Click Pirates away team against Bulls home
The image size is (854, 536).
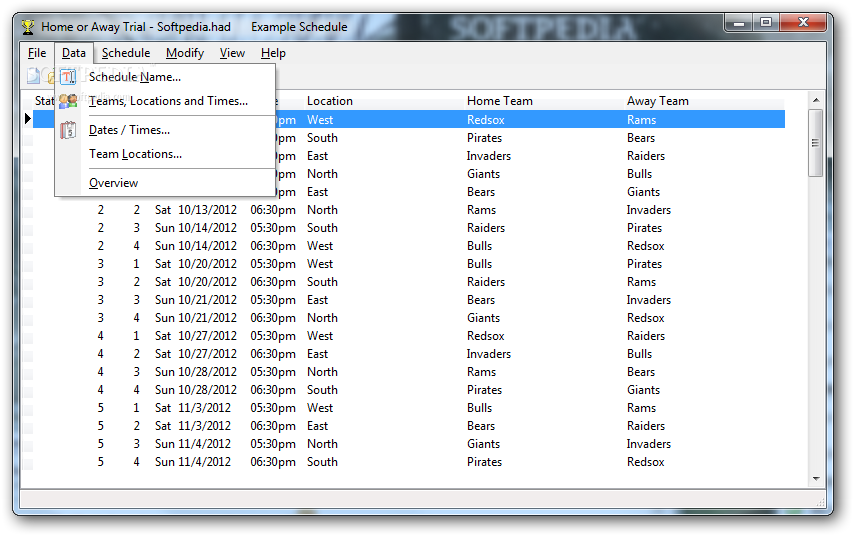(x=644, y=264)
